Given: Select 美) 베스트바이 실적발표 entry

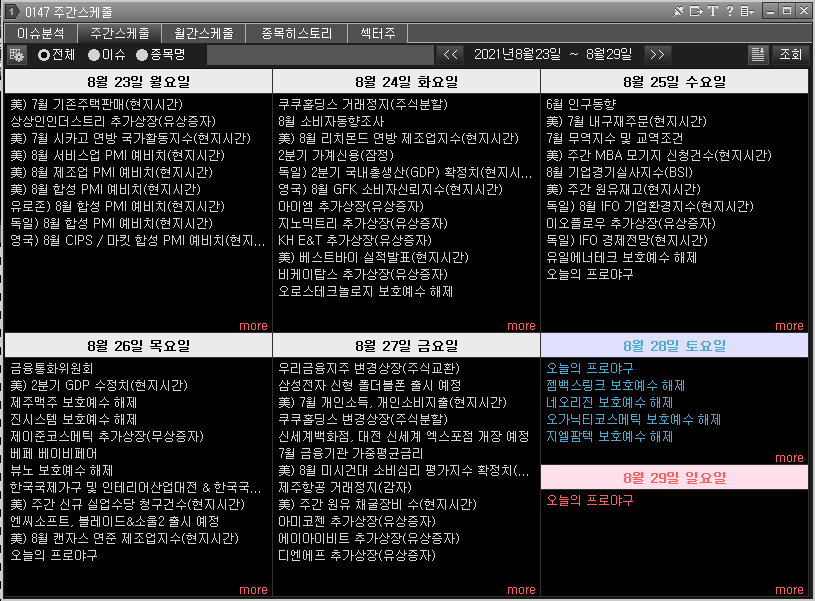Looking at the screenshot, I should (373, 257).
